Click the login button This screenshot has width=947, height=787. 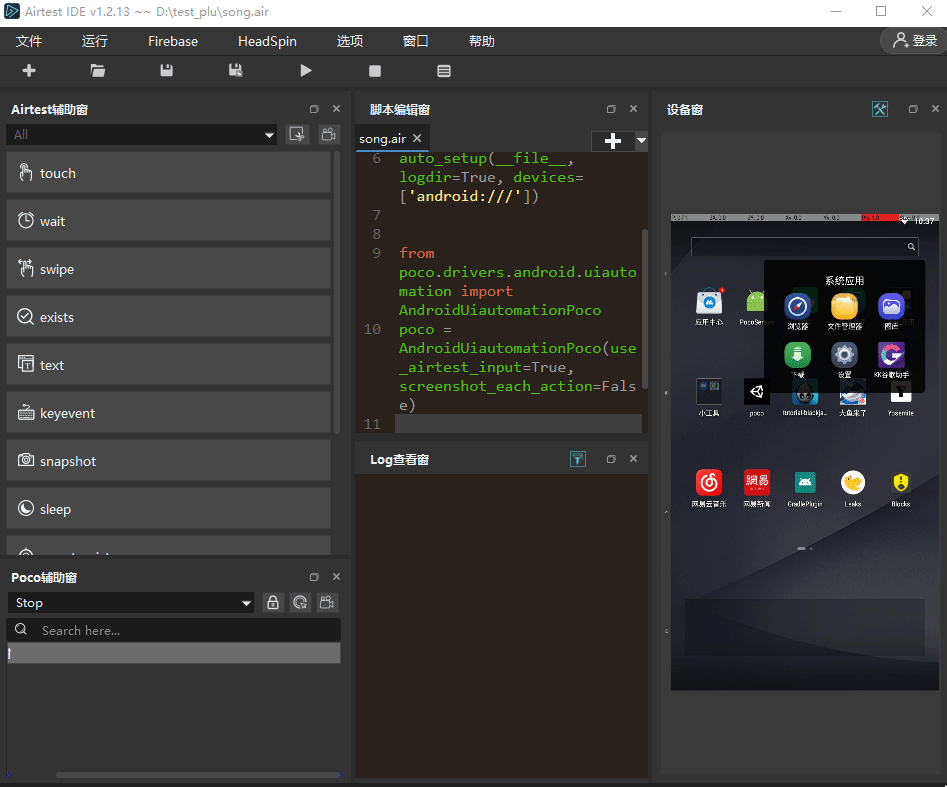pyautogui.click(x=914, y=40)
